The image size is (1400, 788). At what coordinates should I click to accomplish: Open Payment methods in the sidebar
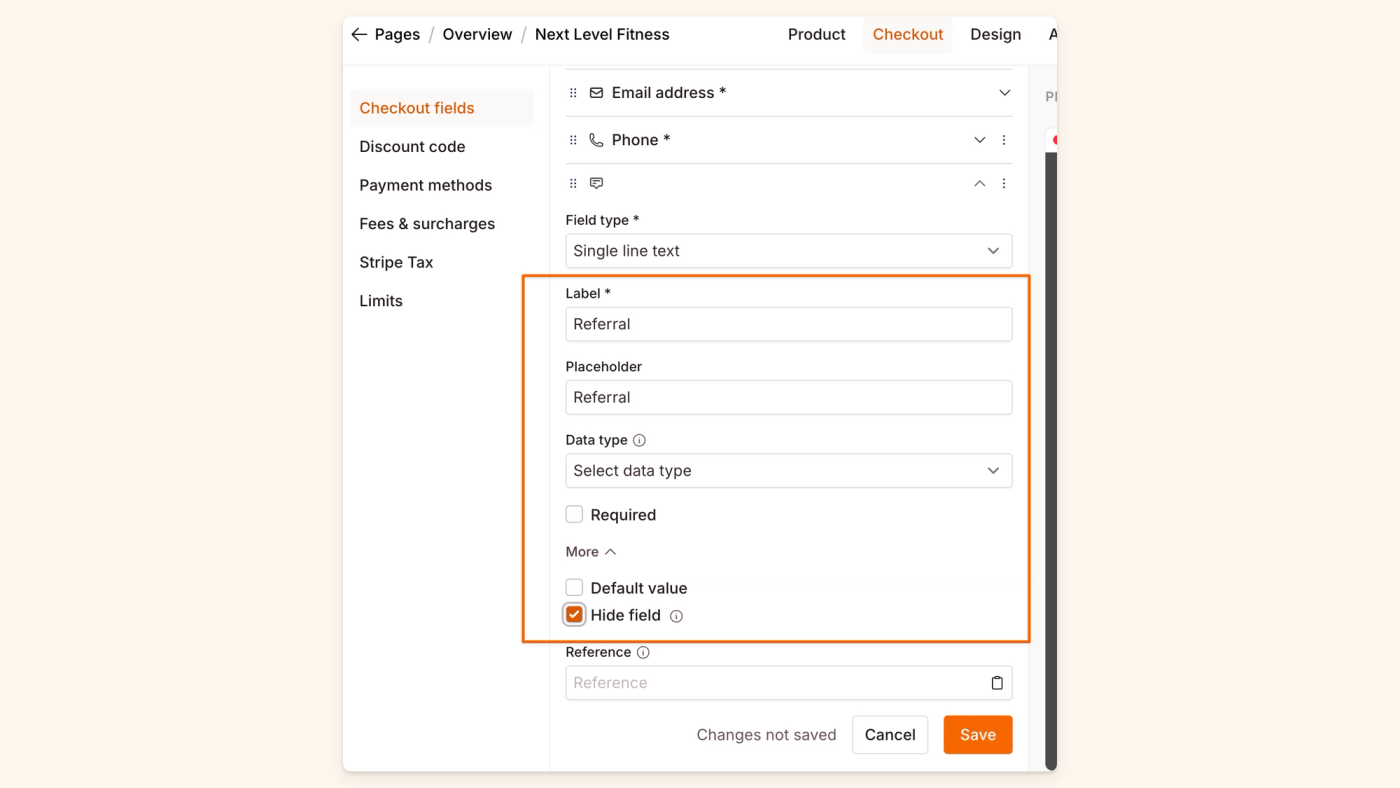tap(426, 185)
